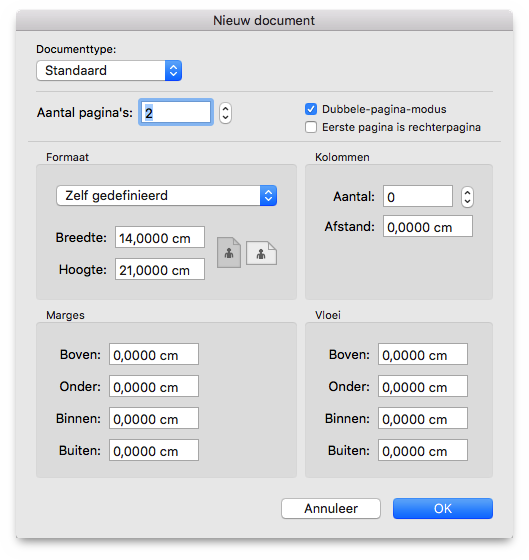Click the Kolommen Afstand field
The image size is (529, 560).
[428, 226]
